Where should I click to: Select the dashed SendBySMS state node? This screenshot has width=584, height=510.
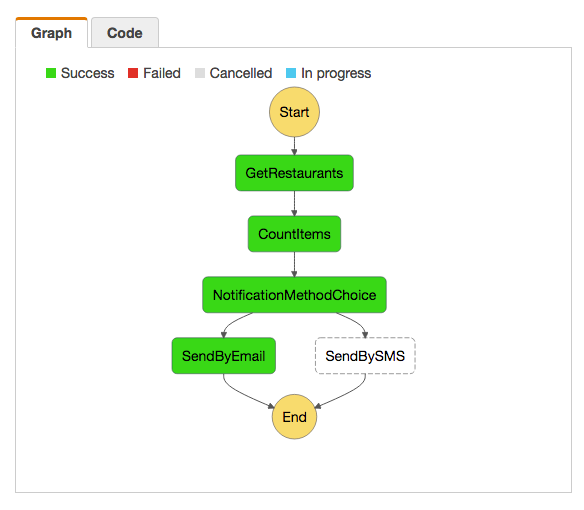(x=365, y=356)
